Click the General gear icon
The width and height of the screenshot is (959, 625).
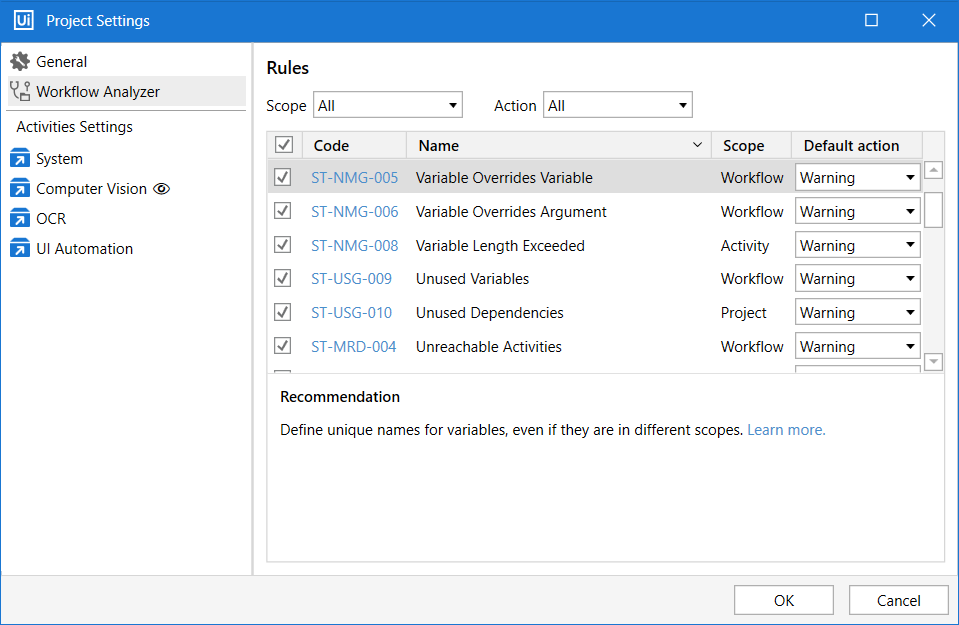[x=20, y=62]
